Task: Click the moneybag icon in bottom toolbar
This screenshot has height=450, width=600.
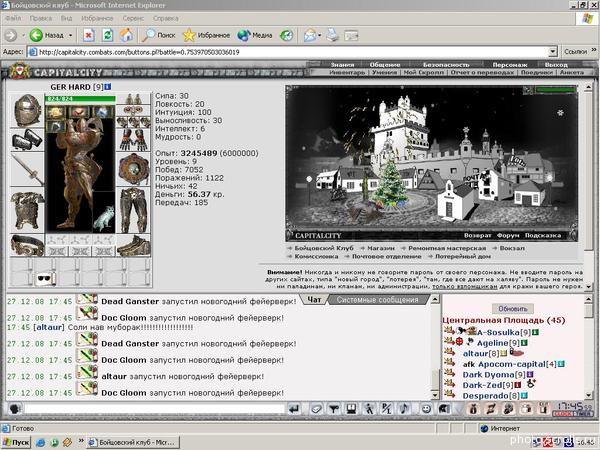Action: (473, 409)
